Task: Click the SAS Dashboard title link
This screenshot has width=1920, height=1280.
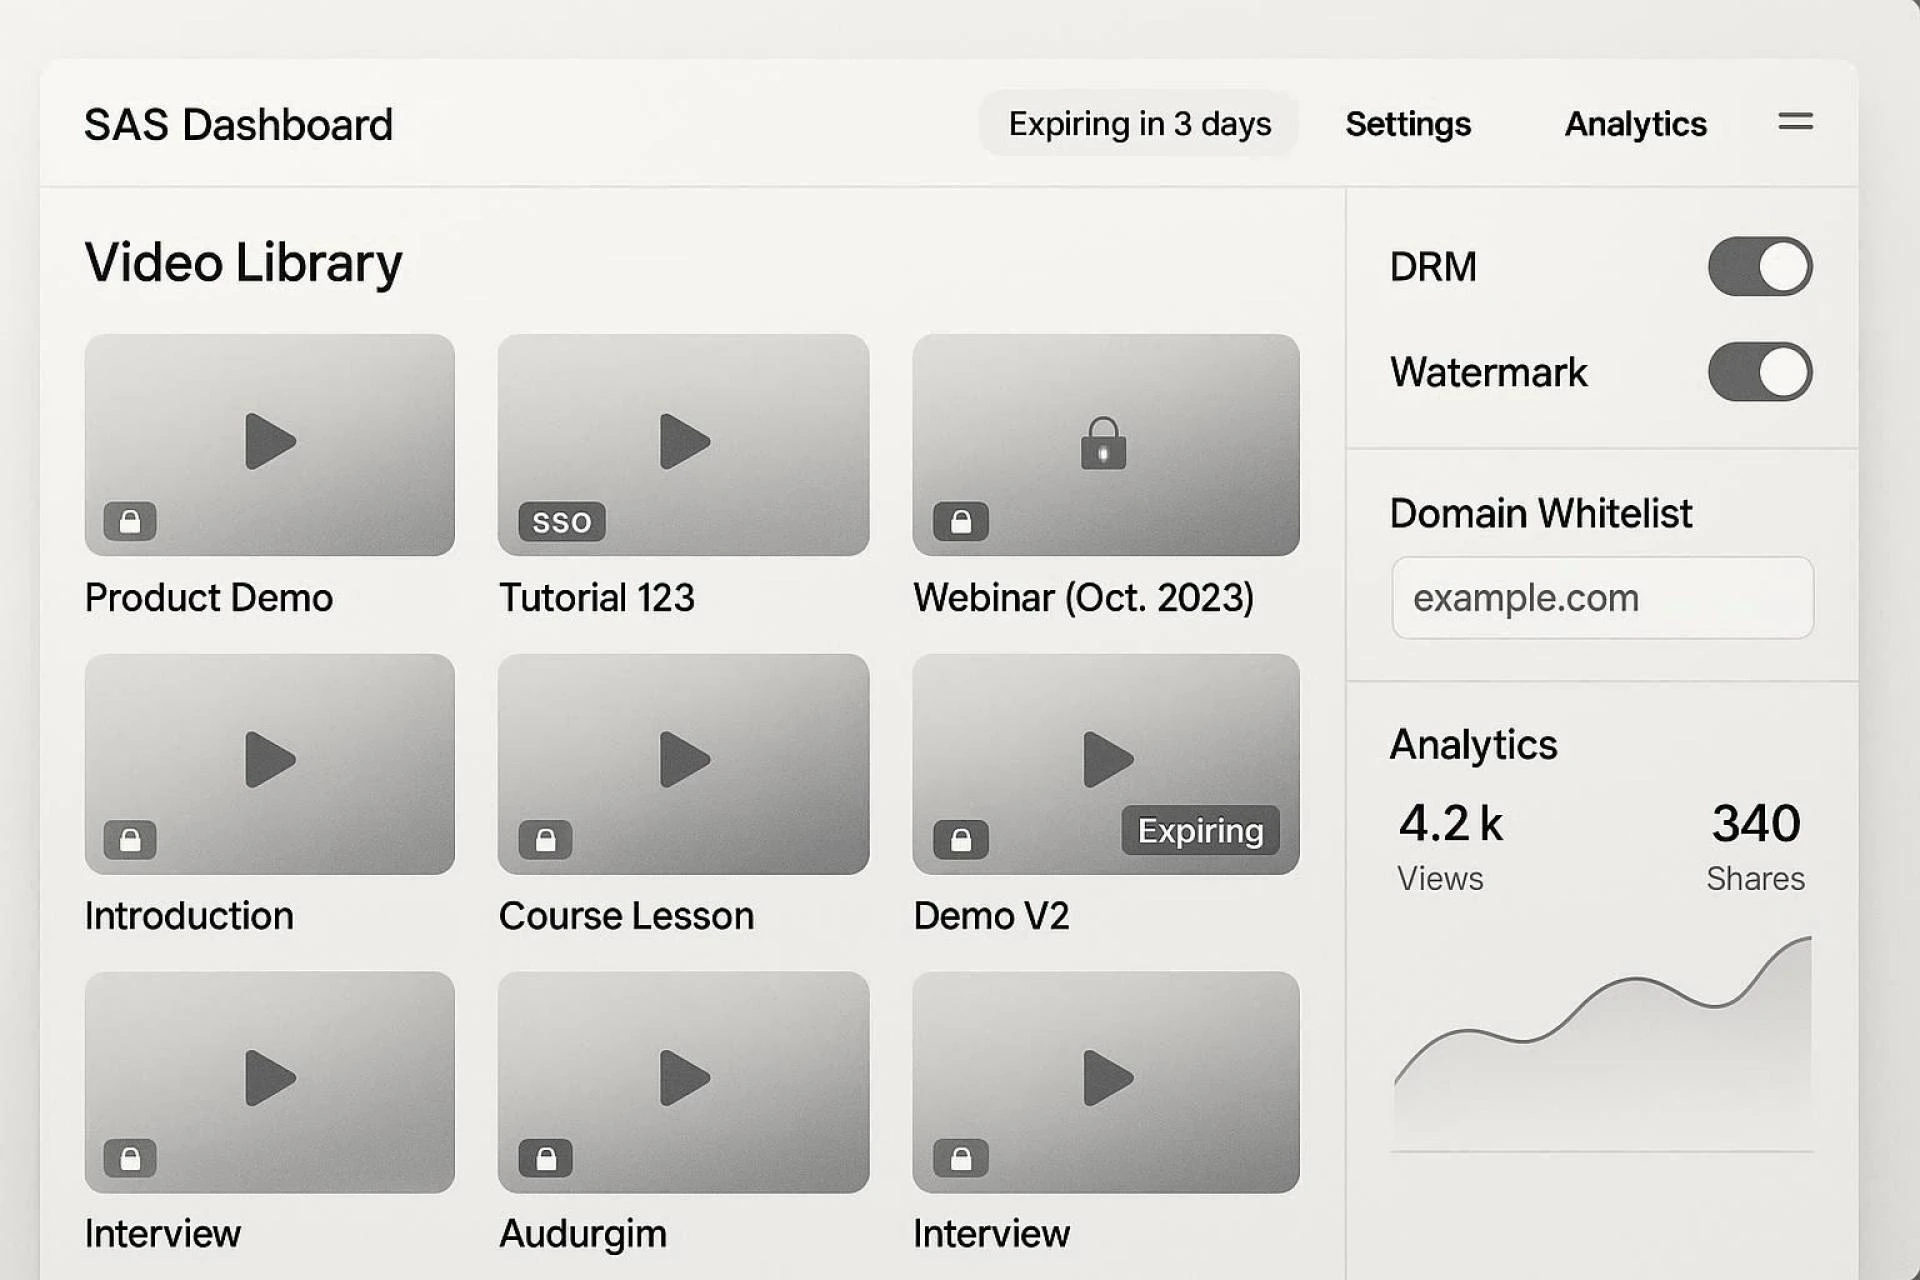Action: click(x=238, y=125)
